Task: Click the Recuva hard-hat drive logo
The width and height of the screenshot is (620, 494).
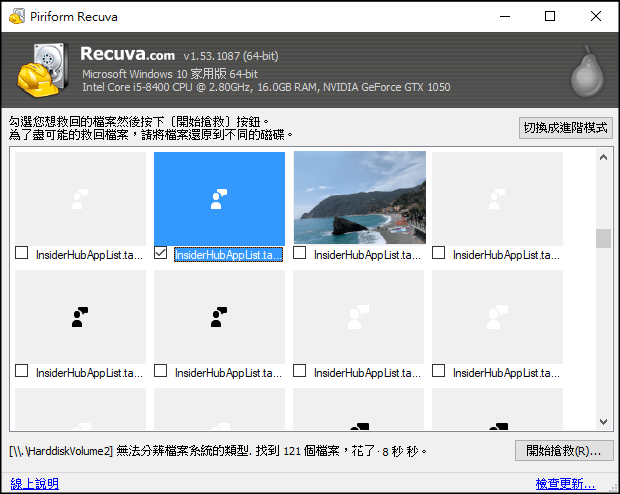Action: pyautogui.click(x=41, y=70)
